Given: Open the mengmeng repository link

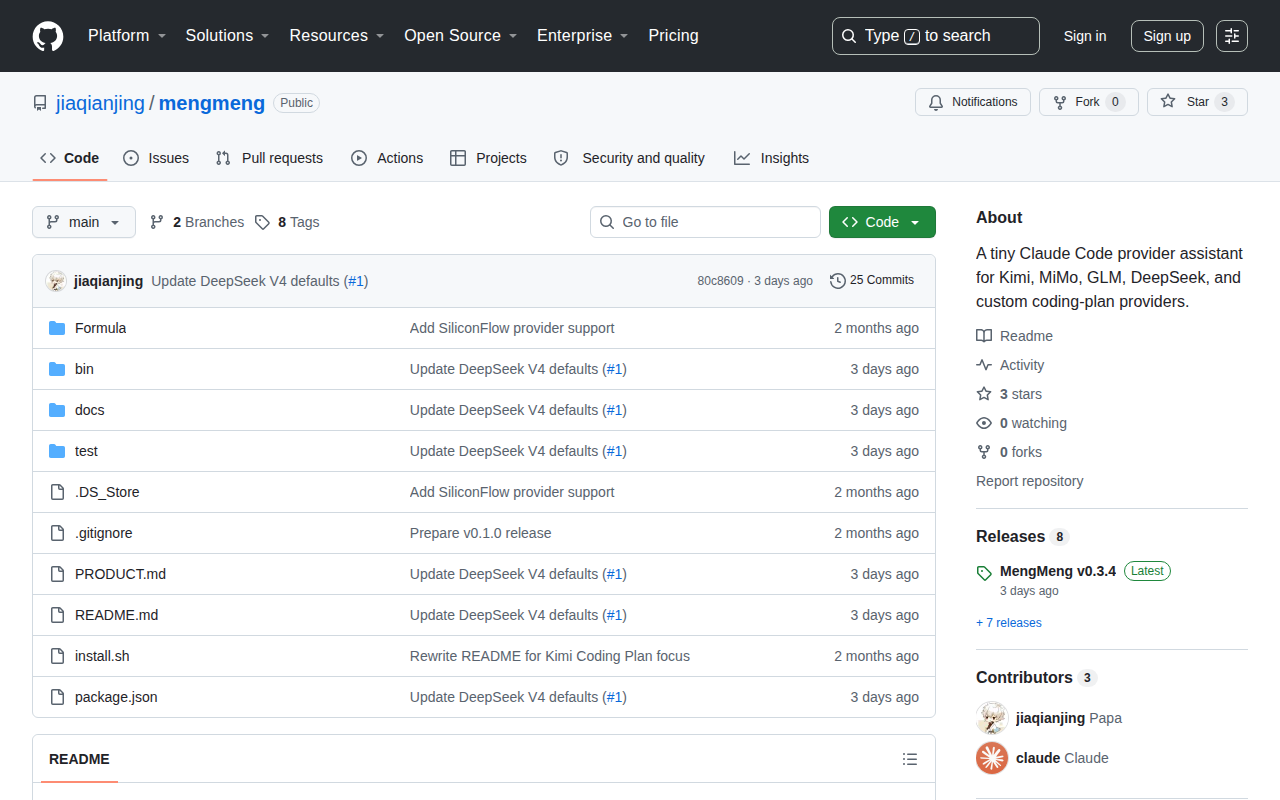Looking at the screenshot, I should pyautogui.click(x=212, y=103).
